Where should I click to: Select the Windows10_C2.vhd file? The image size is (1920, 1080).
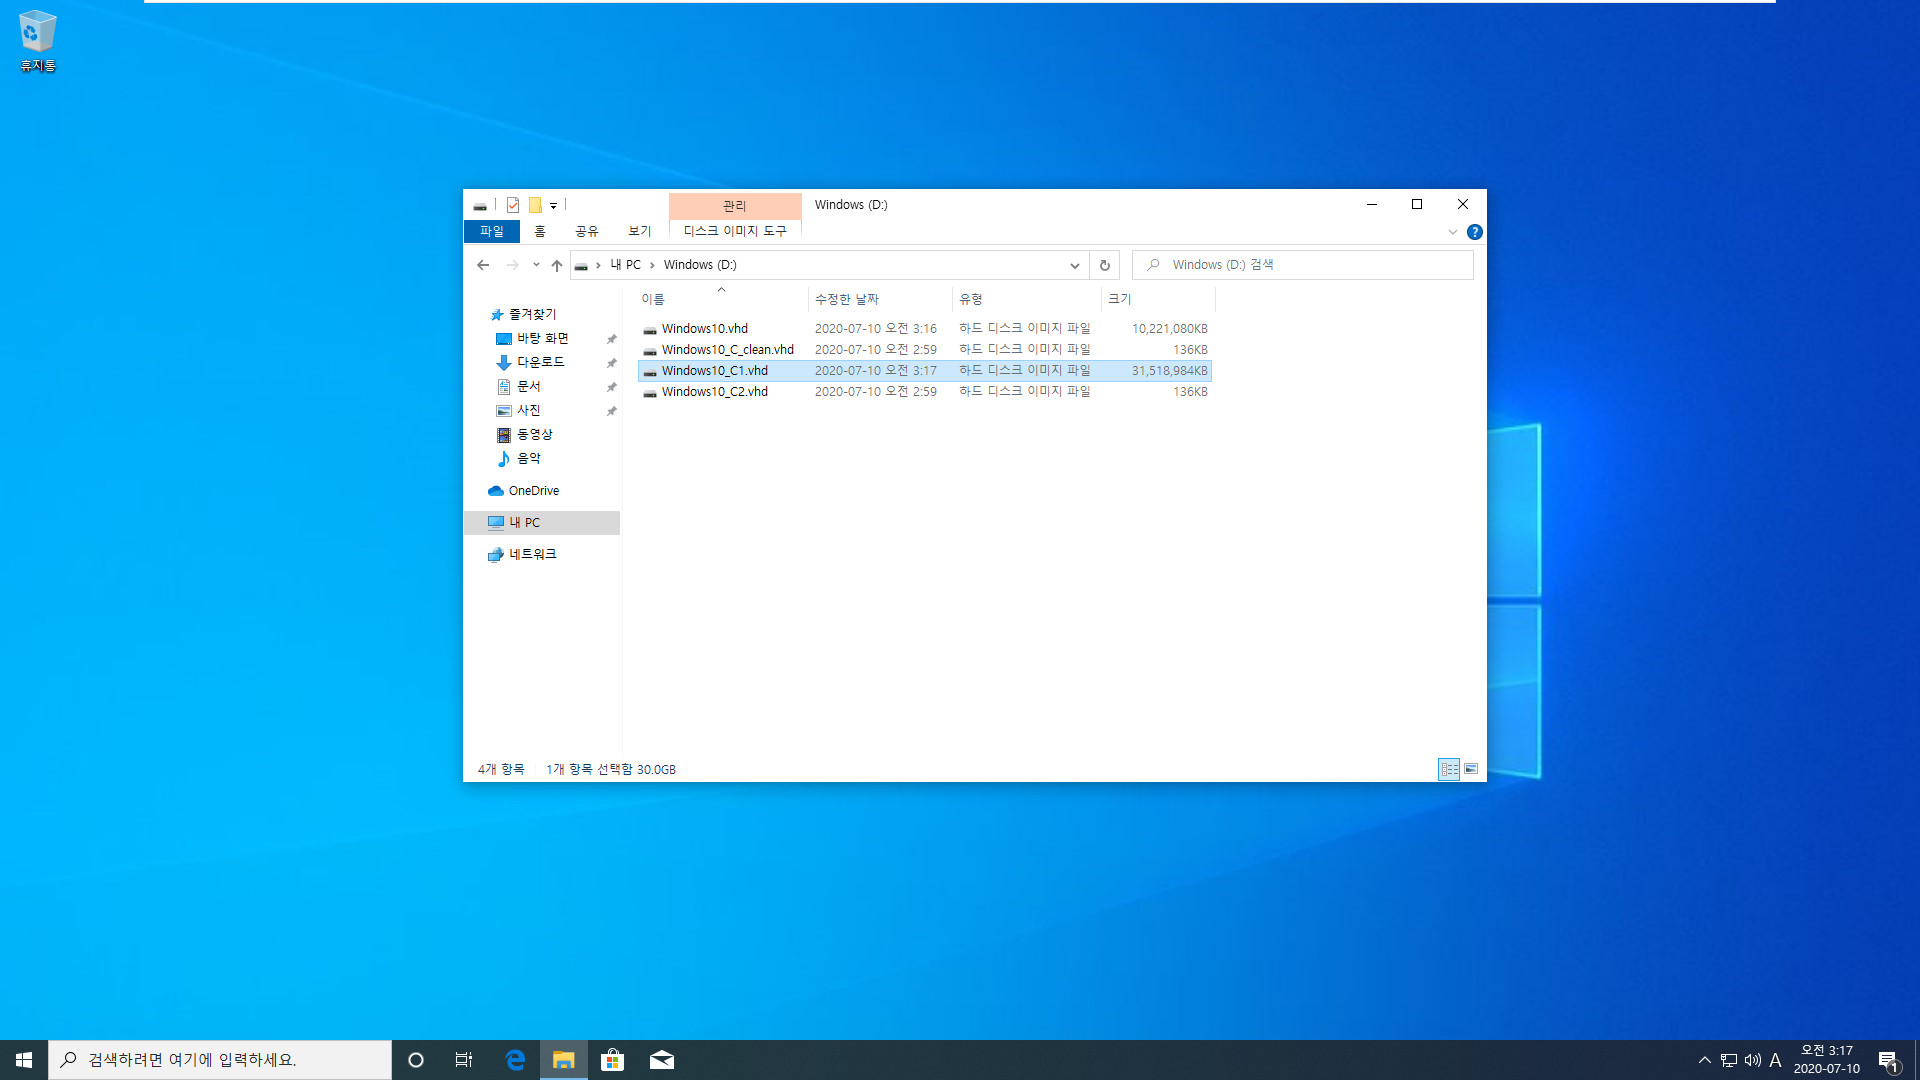click(x=925, y=392)
